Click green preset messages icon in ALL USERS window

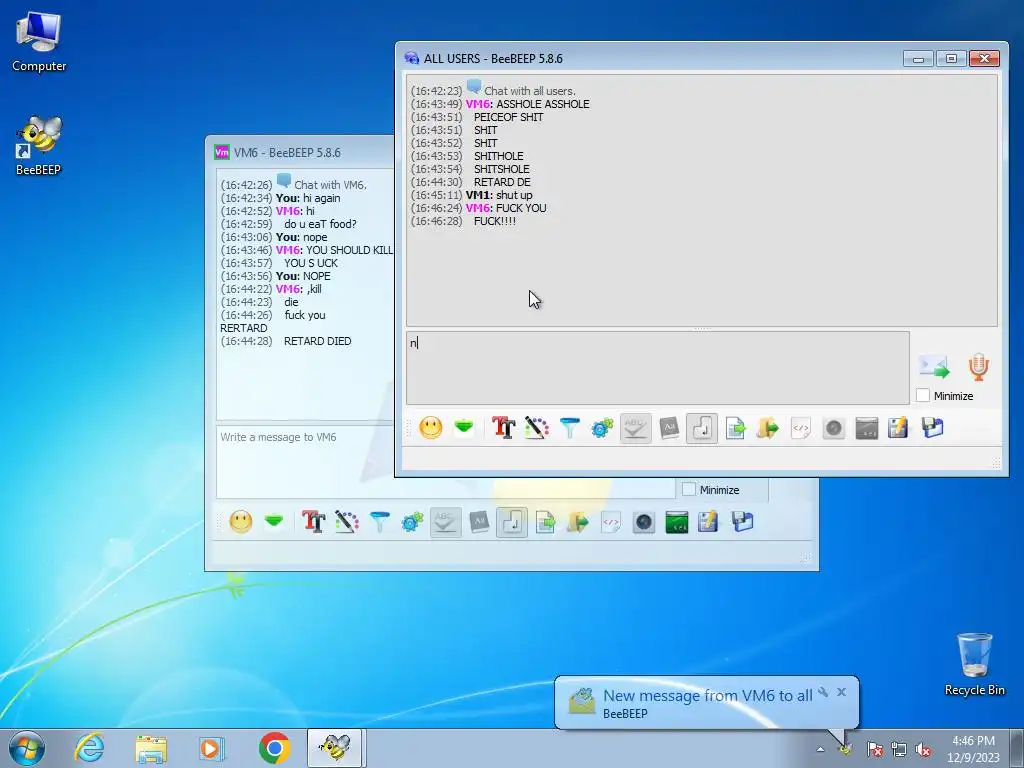pos(464,428)
